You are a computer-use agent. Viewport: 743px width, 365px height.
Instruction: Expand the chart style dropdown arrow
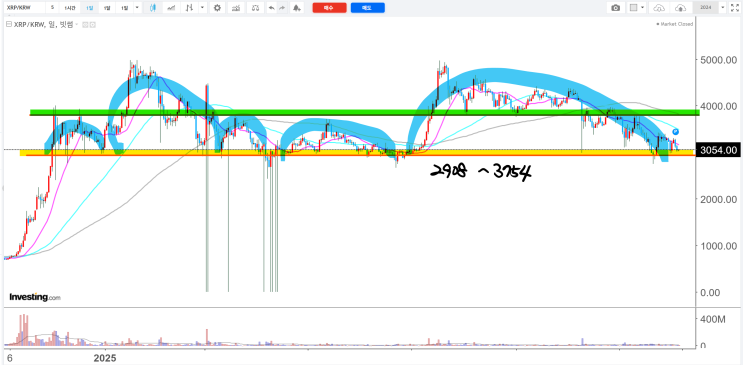202,8
